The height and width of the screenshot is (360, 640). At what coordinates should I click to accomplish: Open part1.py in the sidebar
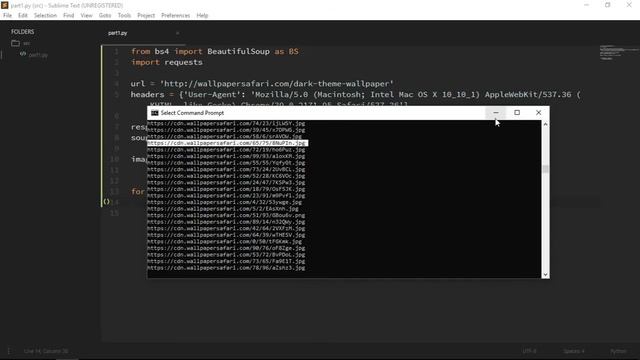coord(38,55)
